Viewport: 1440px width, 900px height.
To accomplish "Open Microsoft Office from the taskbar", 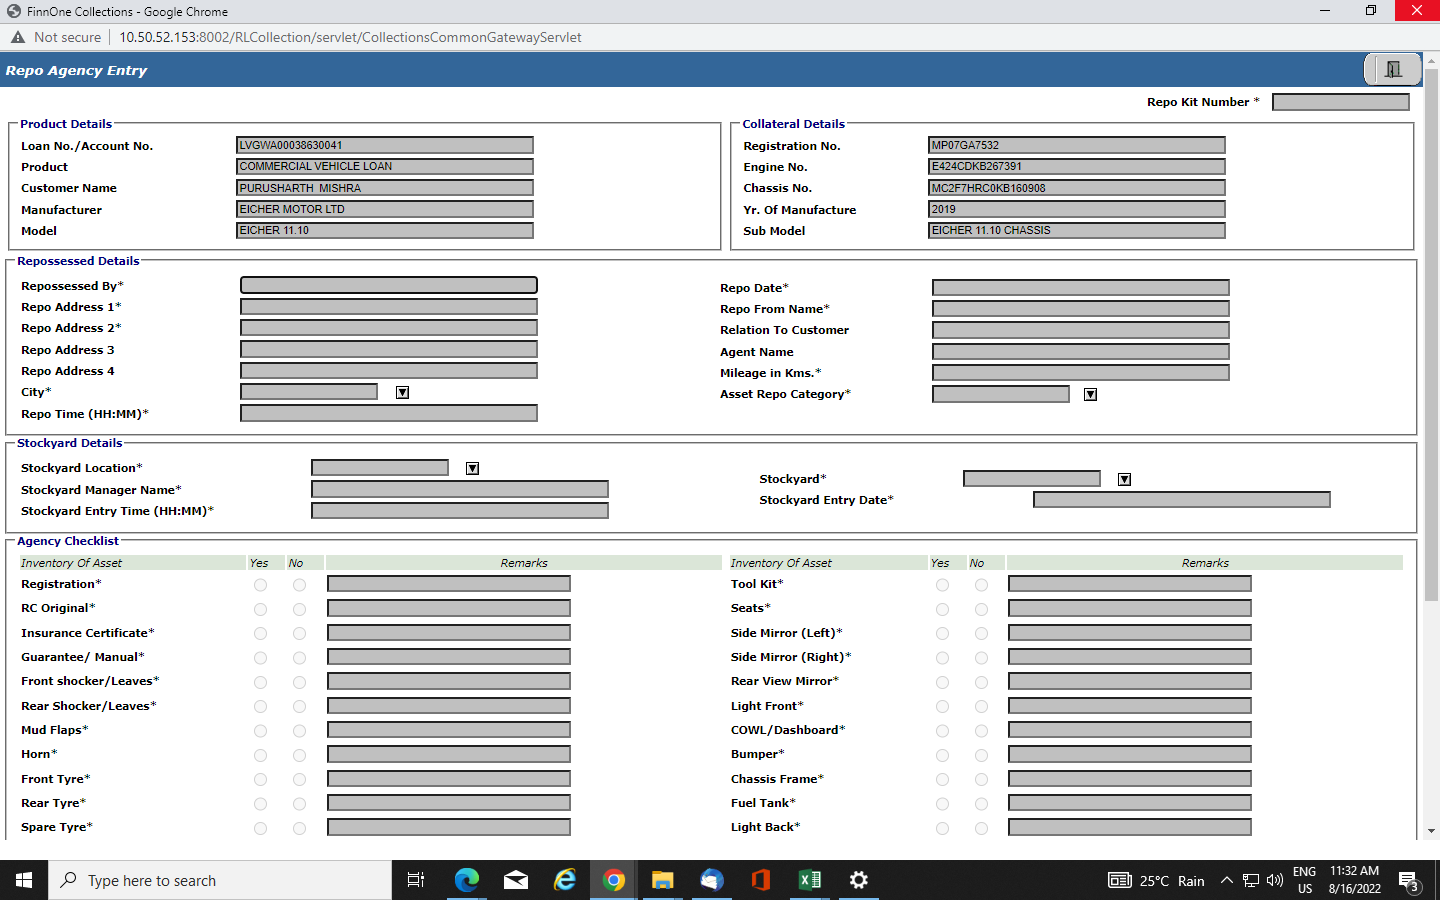I will [x=761, y=880].
